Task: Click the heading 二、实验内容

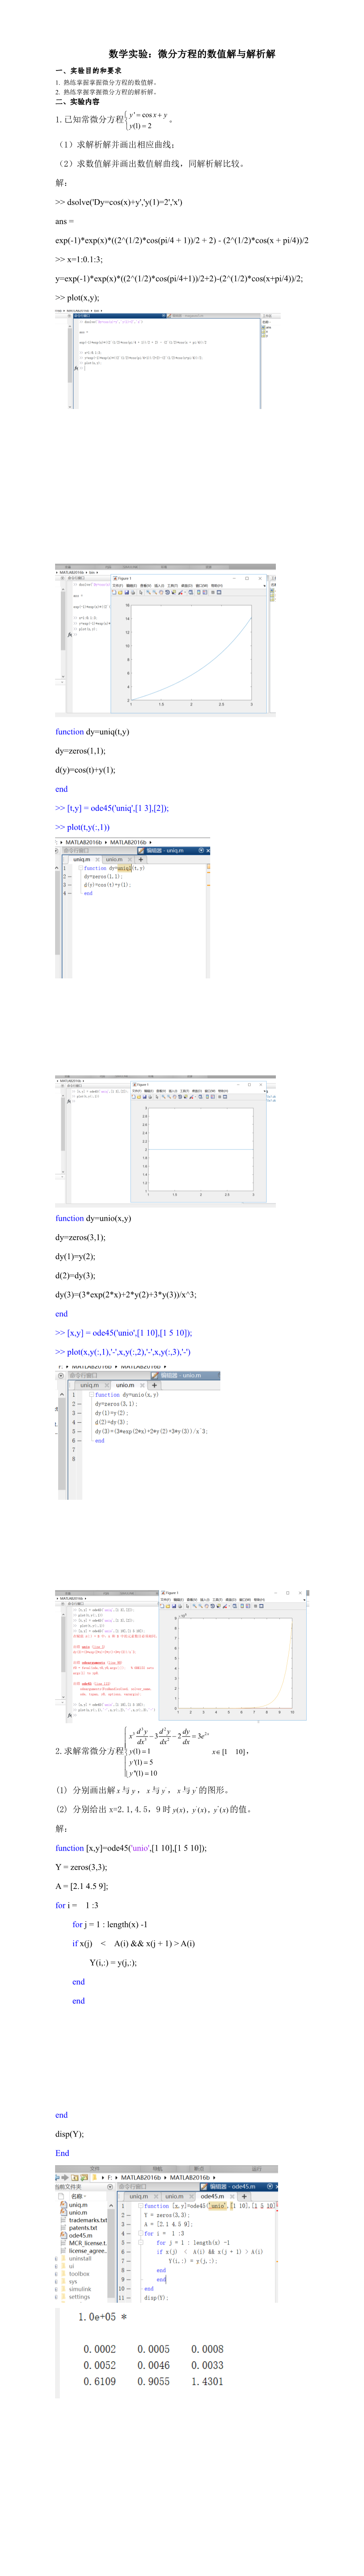Action: coord(77,101)
